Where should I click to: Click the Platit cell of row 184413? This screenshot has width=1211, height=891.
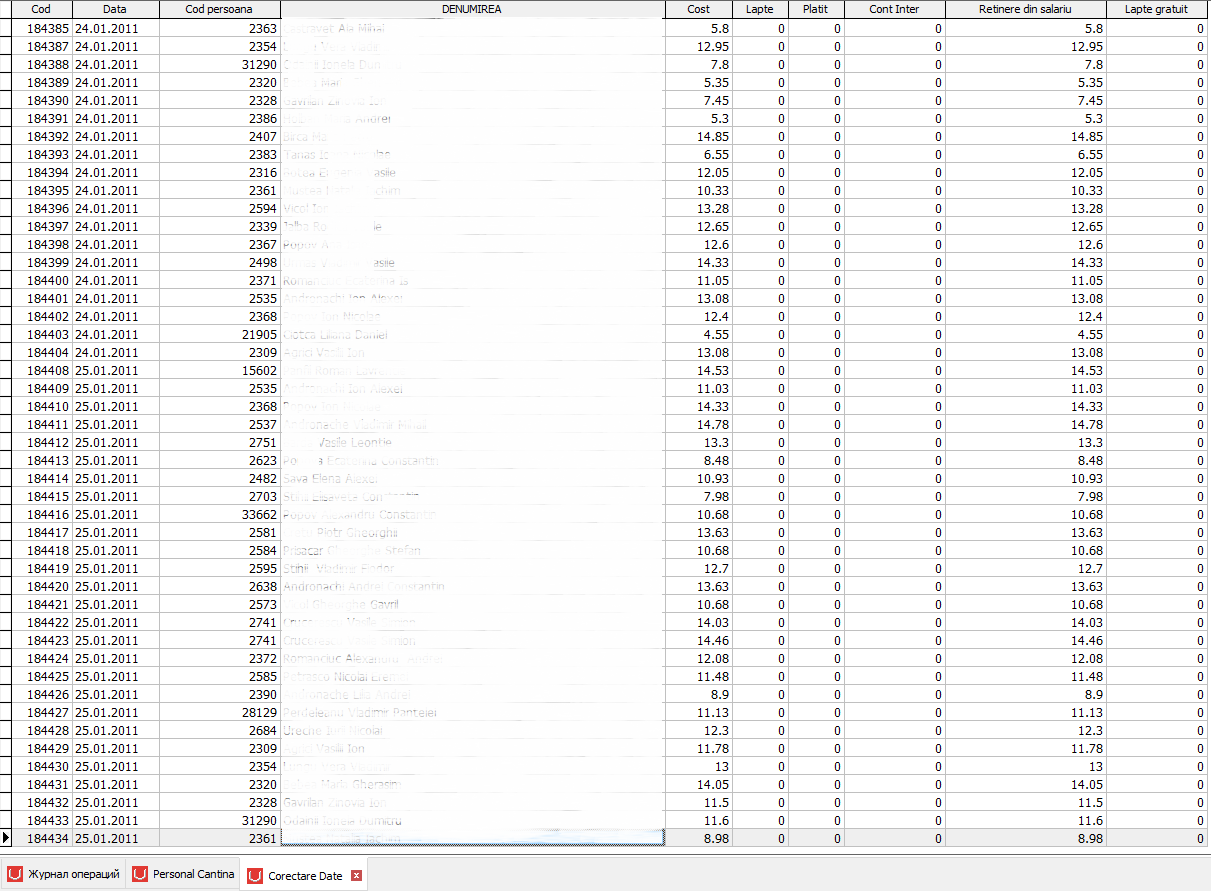(816, 461)
